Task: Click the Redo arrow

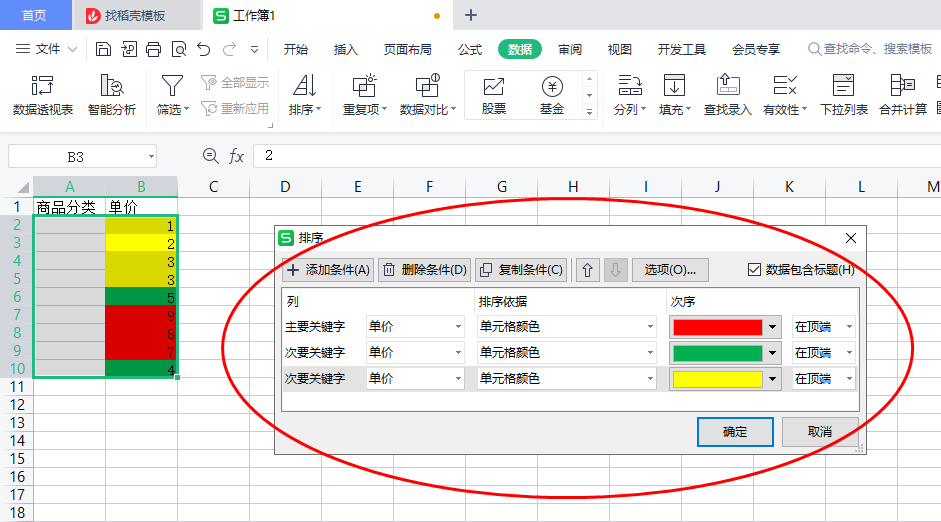Action: 229,49
